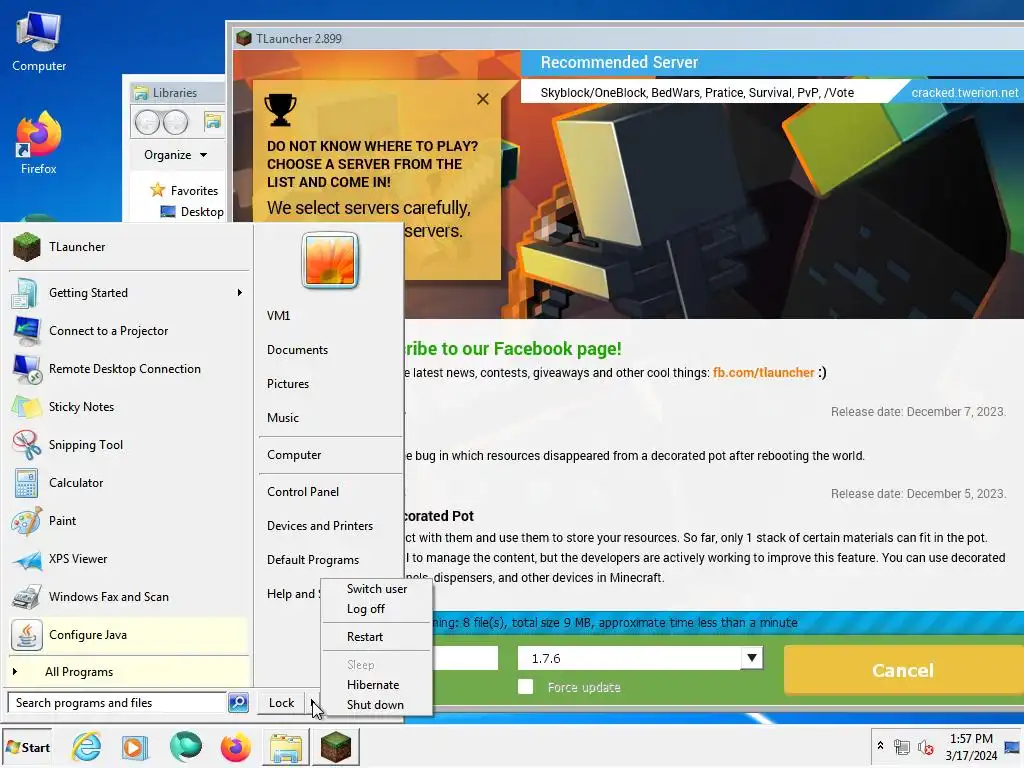
Task: Close the yellow server tip popup
Action: tap(483, 99)
